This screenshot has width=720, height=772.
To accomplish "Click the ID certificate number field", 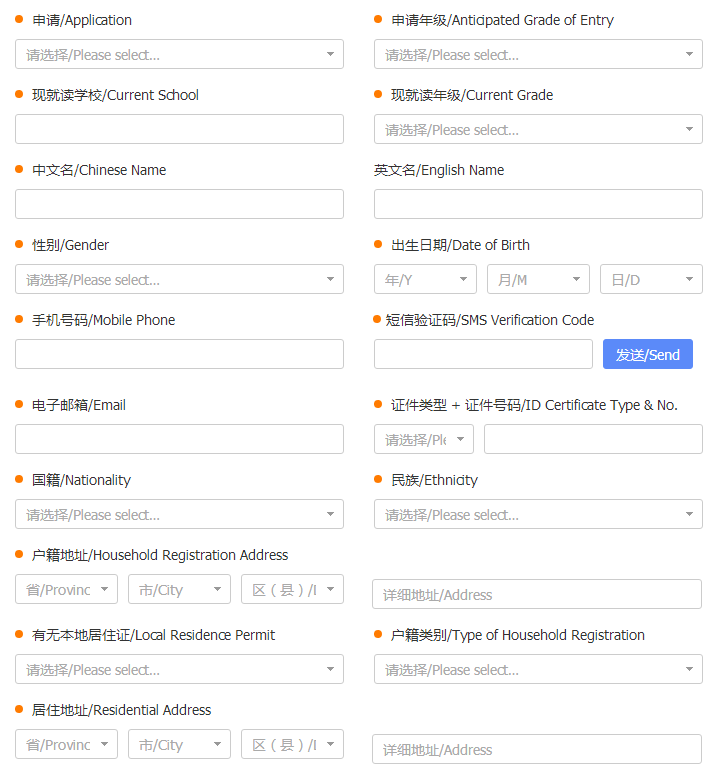I will point(593,439).
